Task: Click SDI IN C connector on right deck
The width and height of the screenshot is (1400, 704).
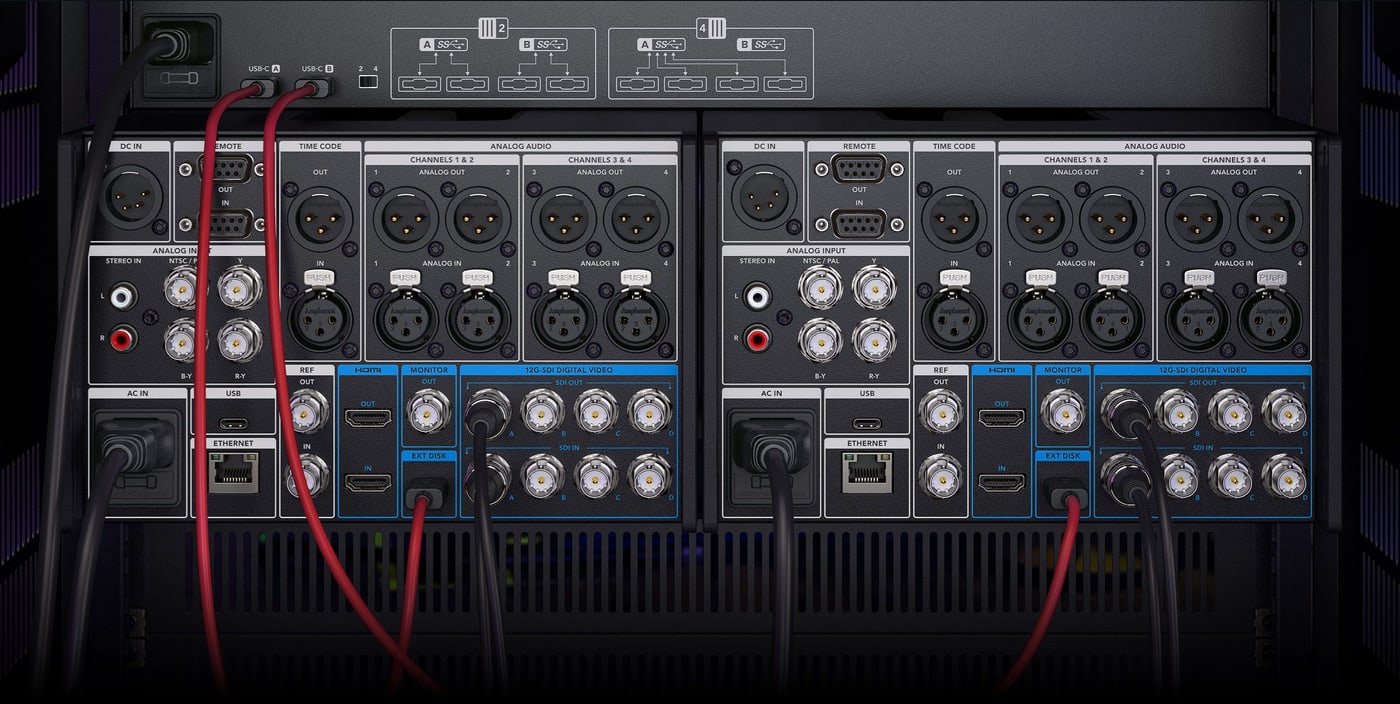Action: pyautogui.click(x=1229, y=476)
